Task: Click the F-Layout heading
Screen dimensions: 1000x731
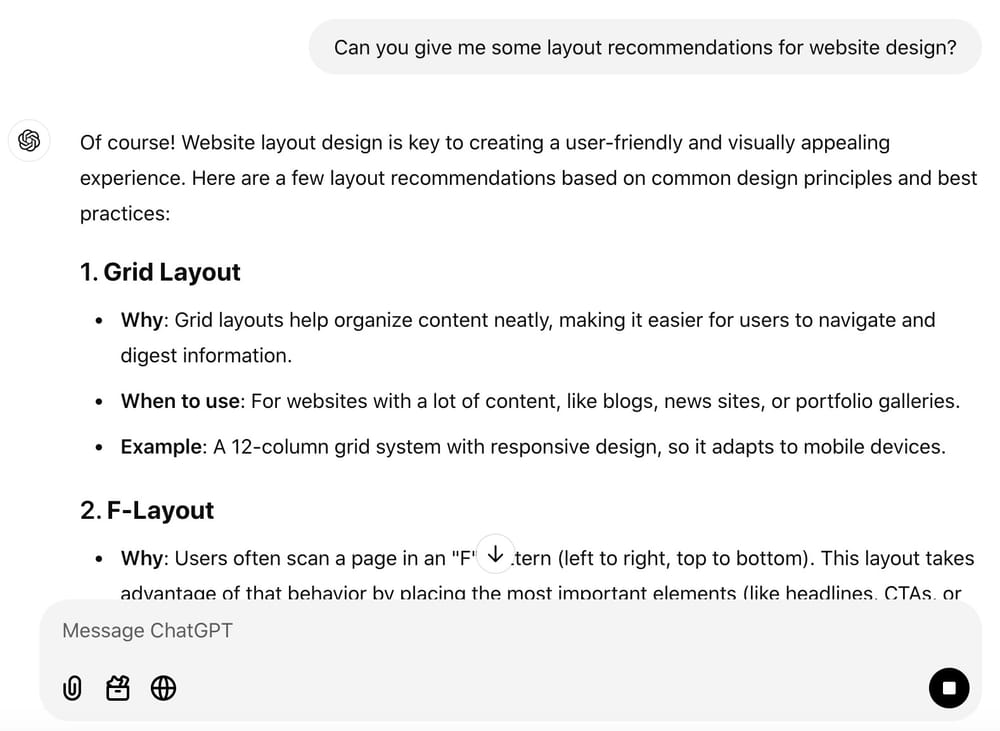Action: pos(146,510)
